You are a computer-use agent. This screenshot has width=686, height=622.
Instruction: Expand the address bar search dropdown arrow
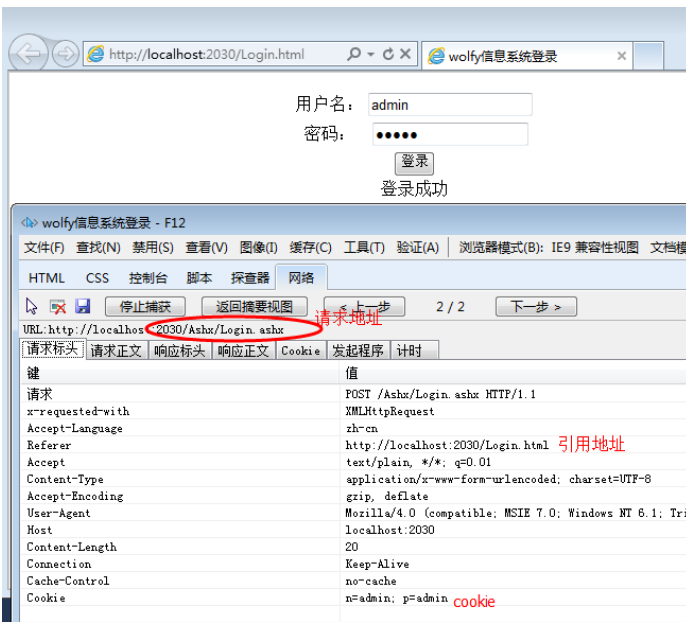point(371,55)
